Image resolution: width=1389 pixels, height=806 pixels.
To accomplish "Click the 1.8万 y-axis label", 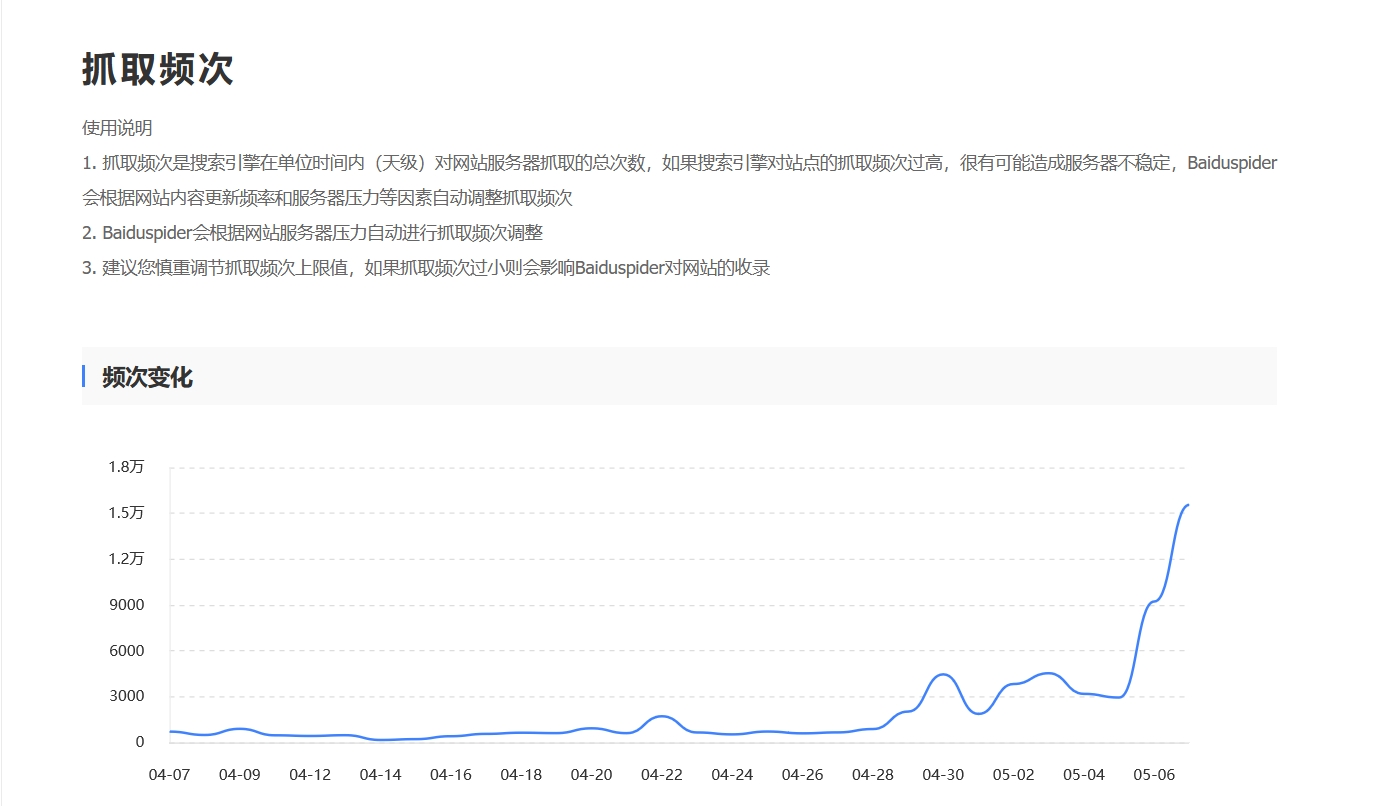I will click(127, 467).
